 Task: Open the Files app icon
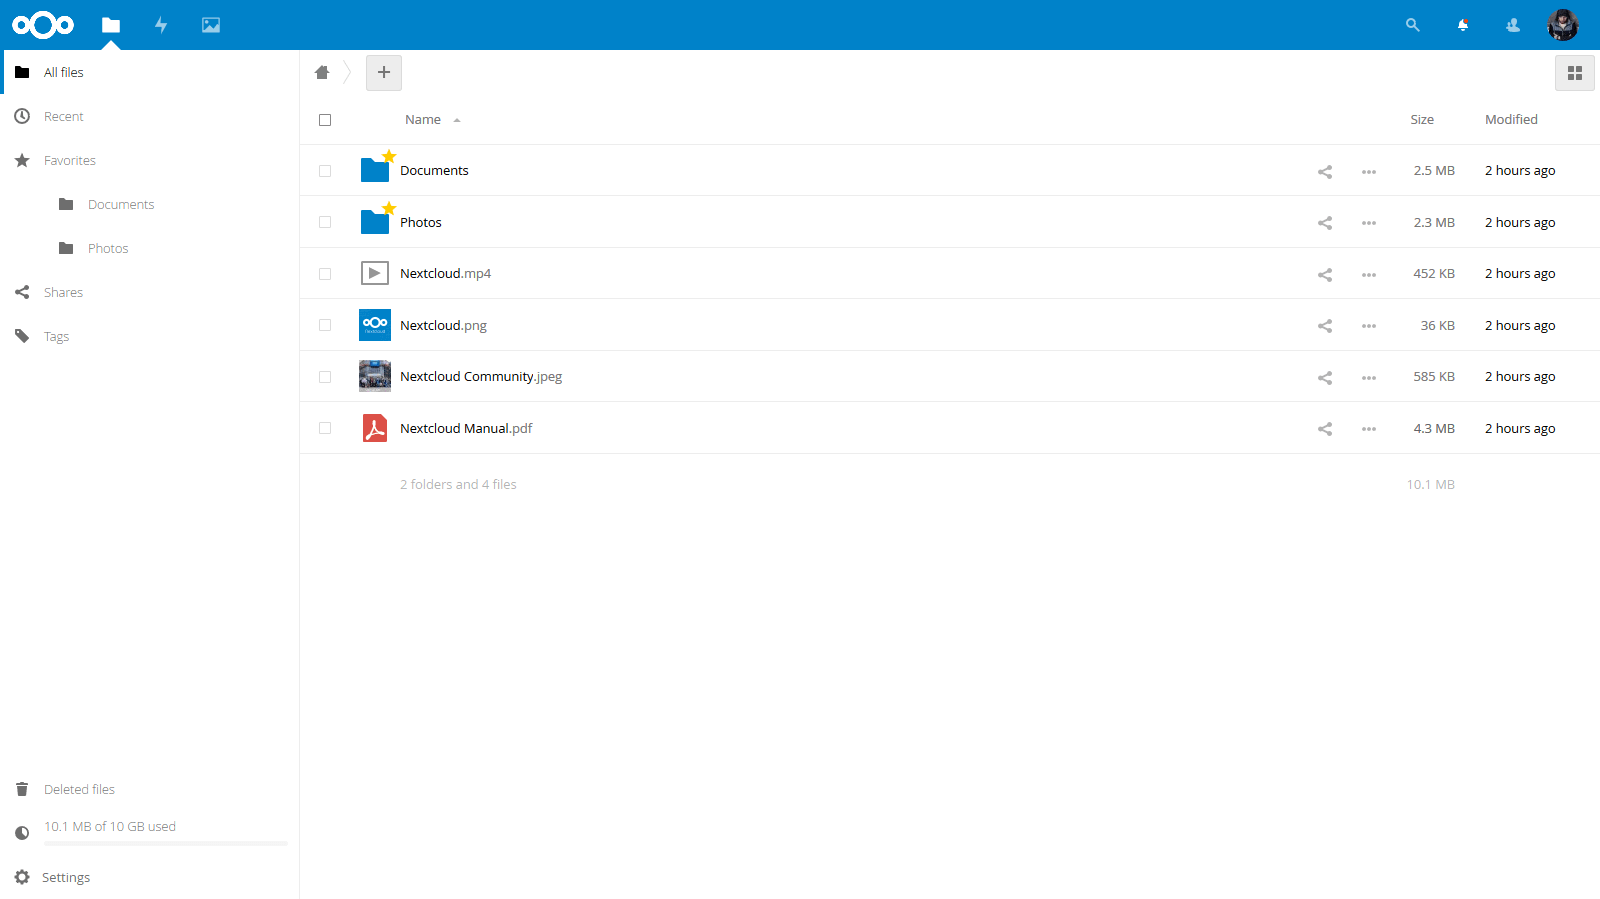[111, 25]
